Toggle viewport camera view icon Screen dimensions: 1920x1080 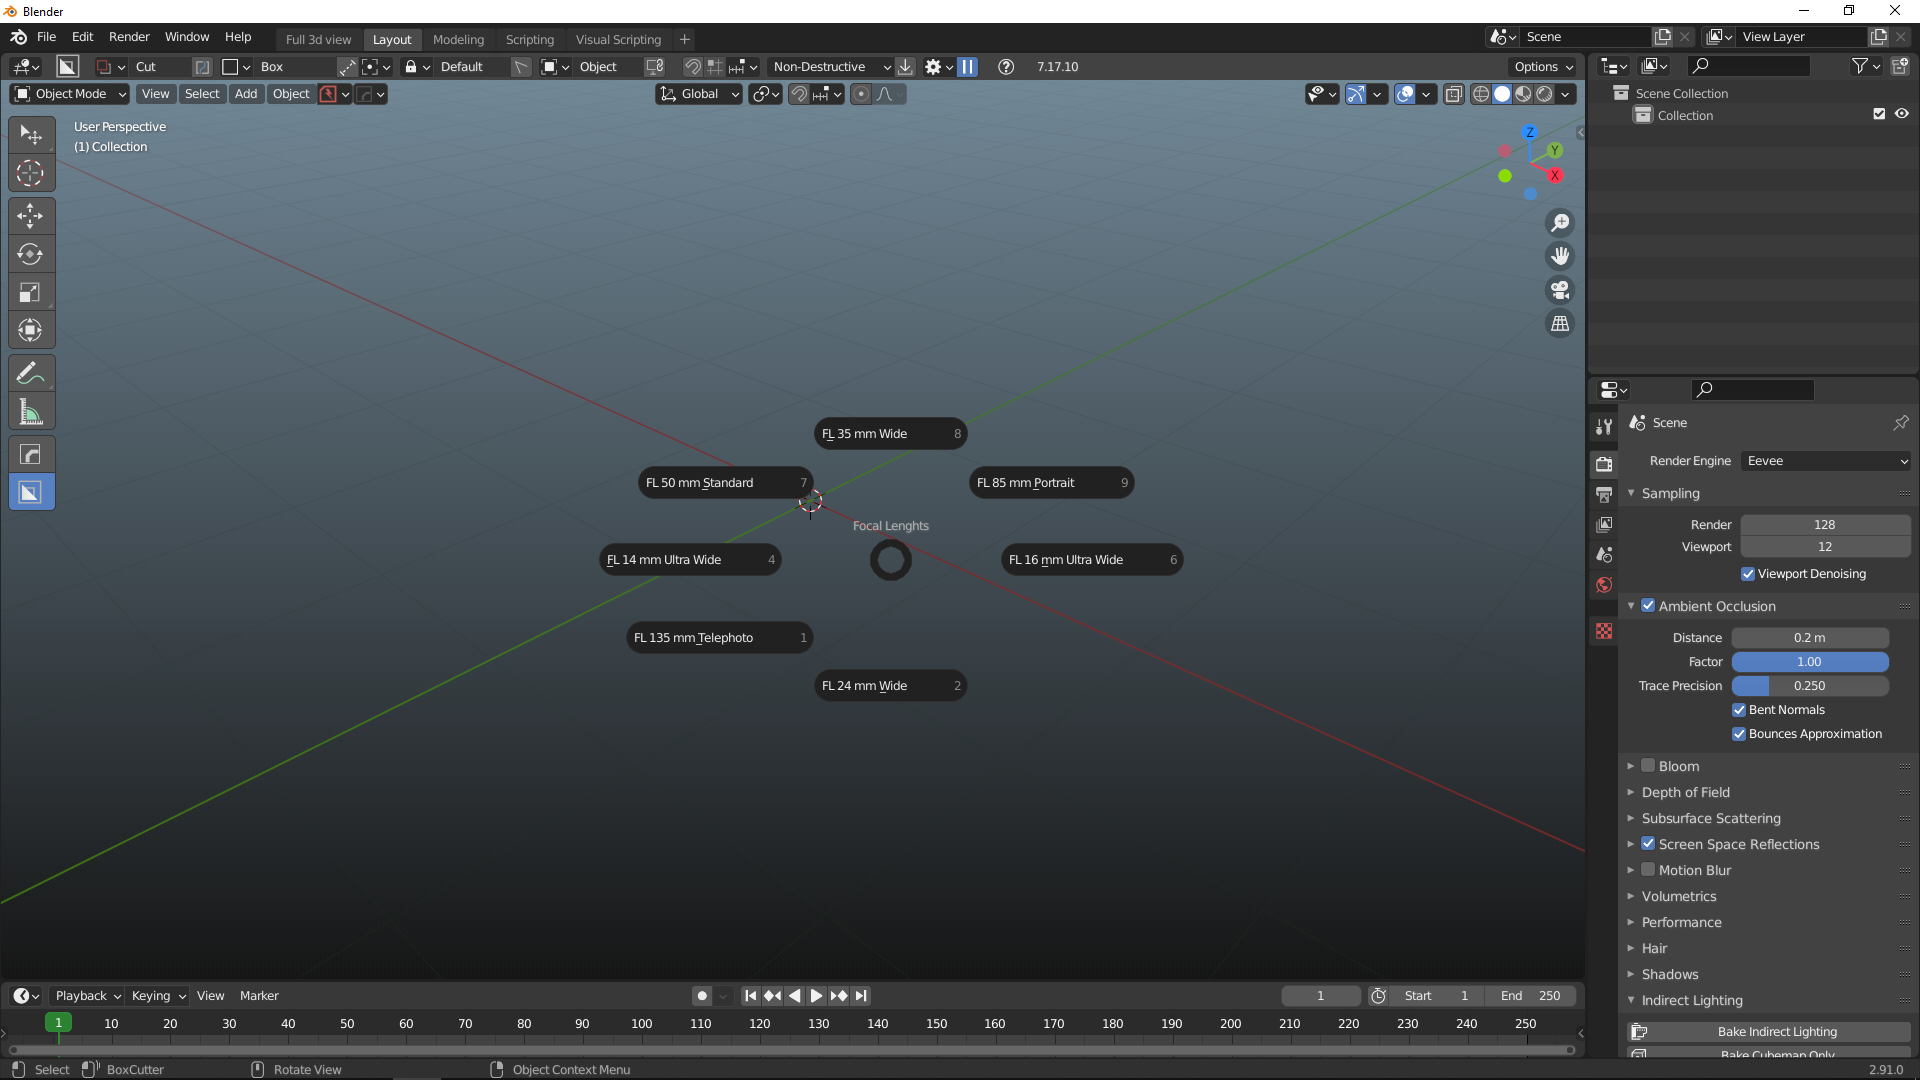[x=1560, y=290]
